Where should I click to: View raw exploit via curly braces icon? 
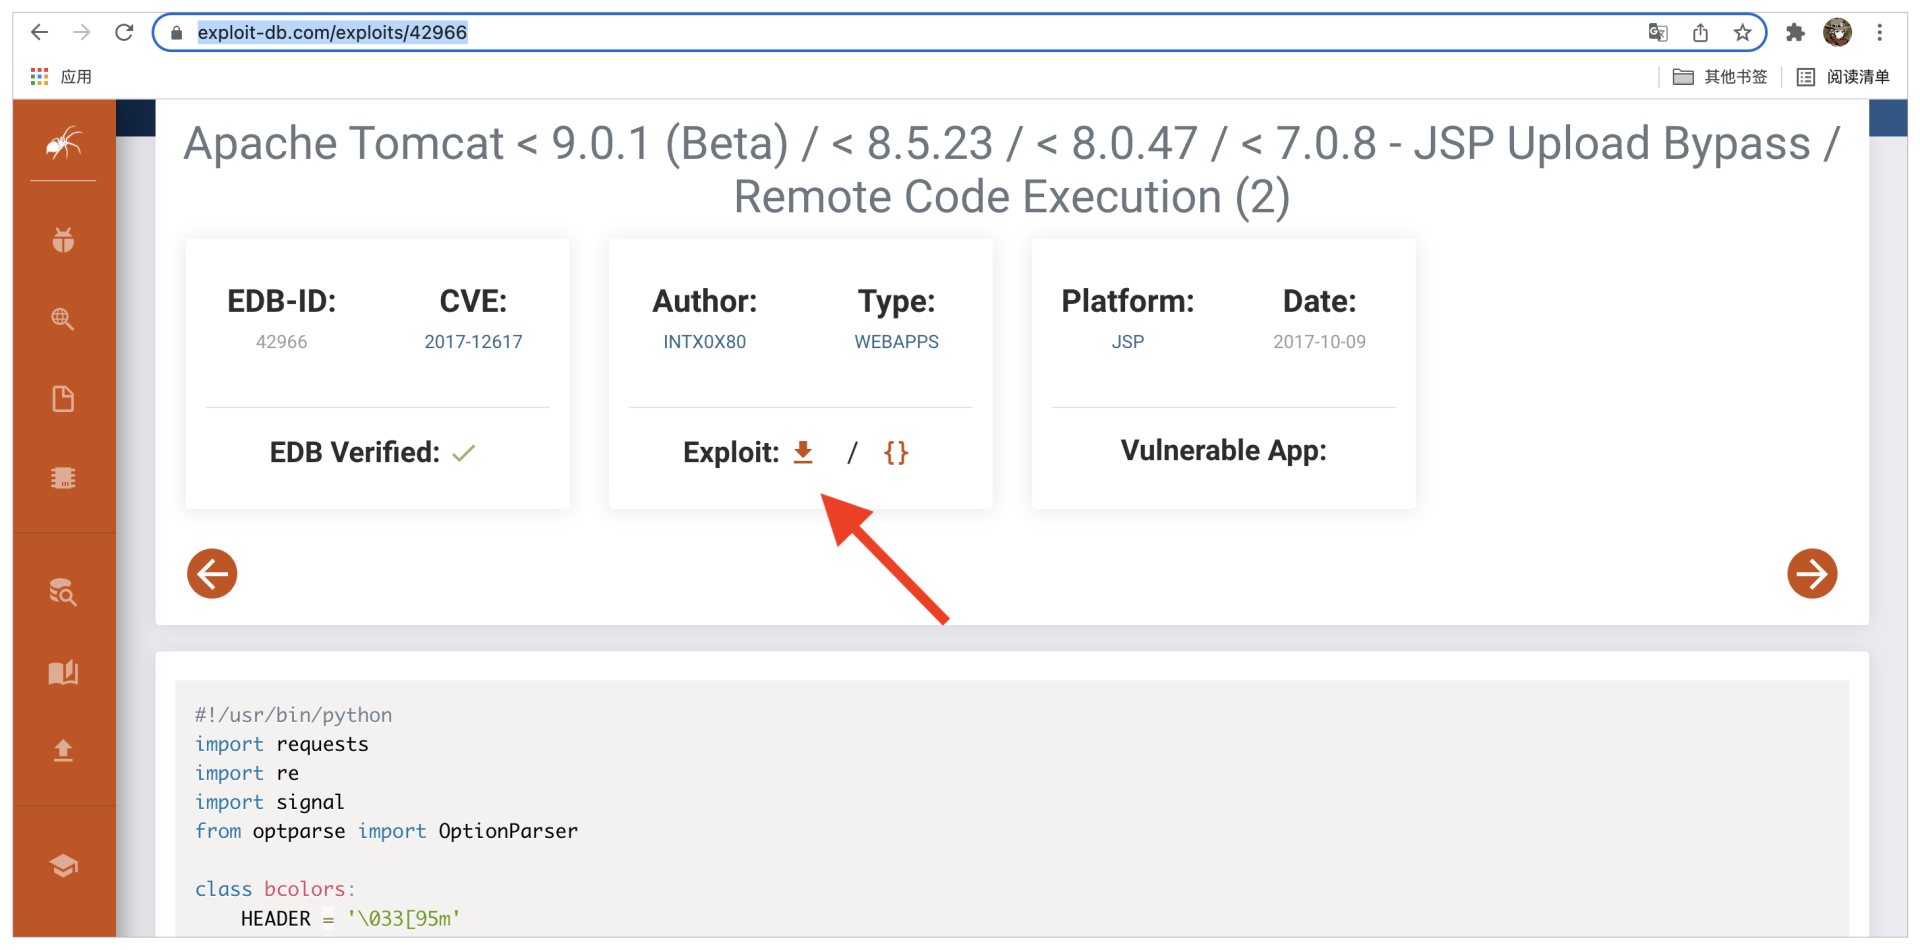point(896,453)
